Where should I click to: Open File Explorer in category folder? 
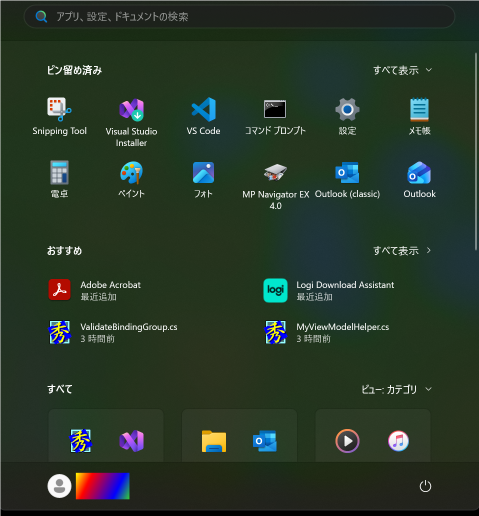click(214, 441)
